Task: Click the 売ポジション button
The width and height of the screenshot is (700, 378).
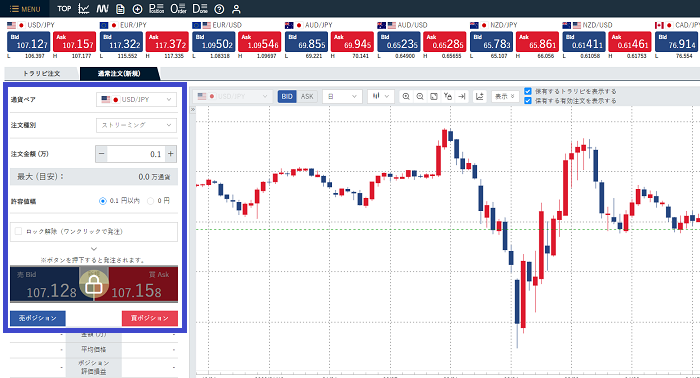Action: pos(38,318)
